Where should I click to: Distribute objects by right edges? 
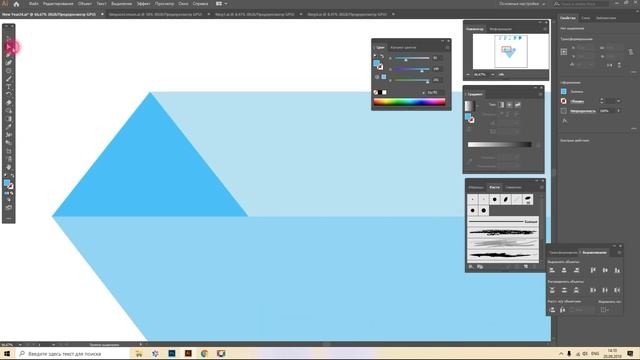[x=617, y=290]
